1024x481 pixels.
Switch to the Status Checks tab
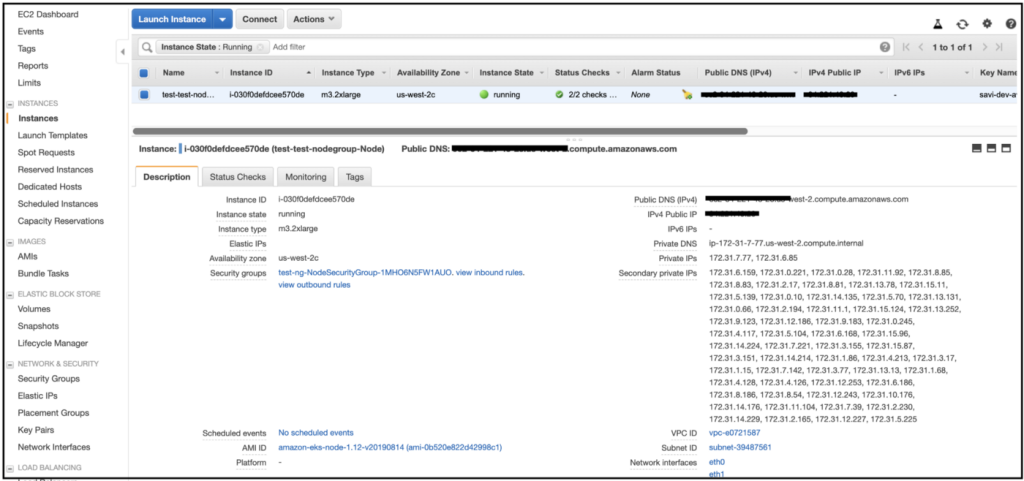click(x=238, y=177)
